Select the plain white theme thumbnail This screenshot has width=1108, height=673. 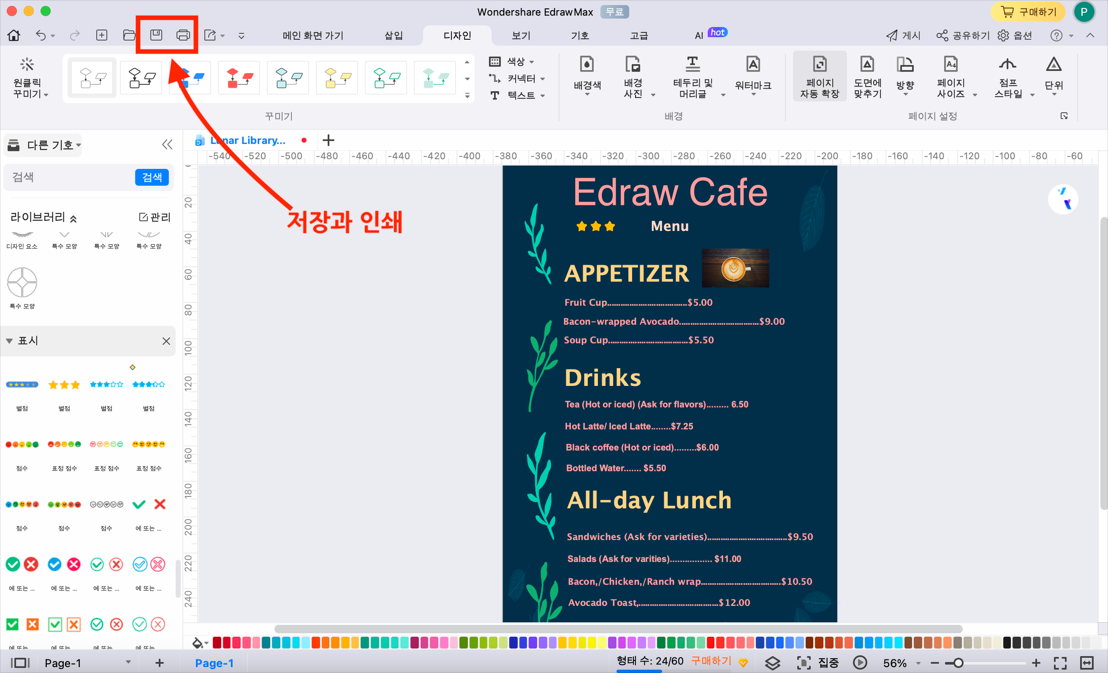[x=93, y=77]
